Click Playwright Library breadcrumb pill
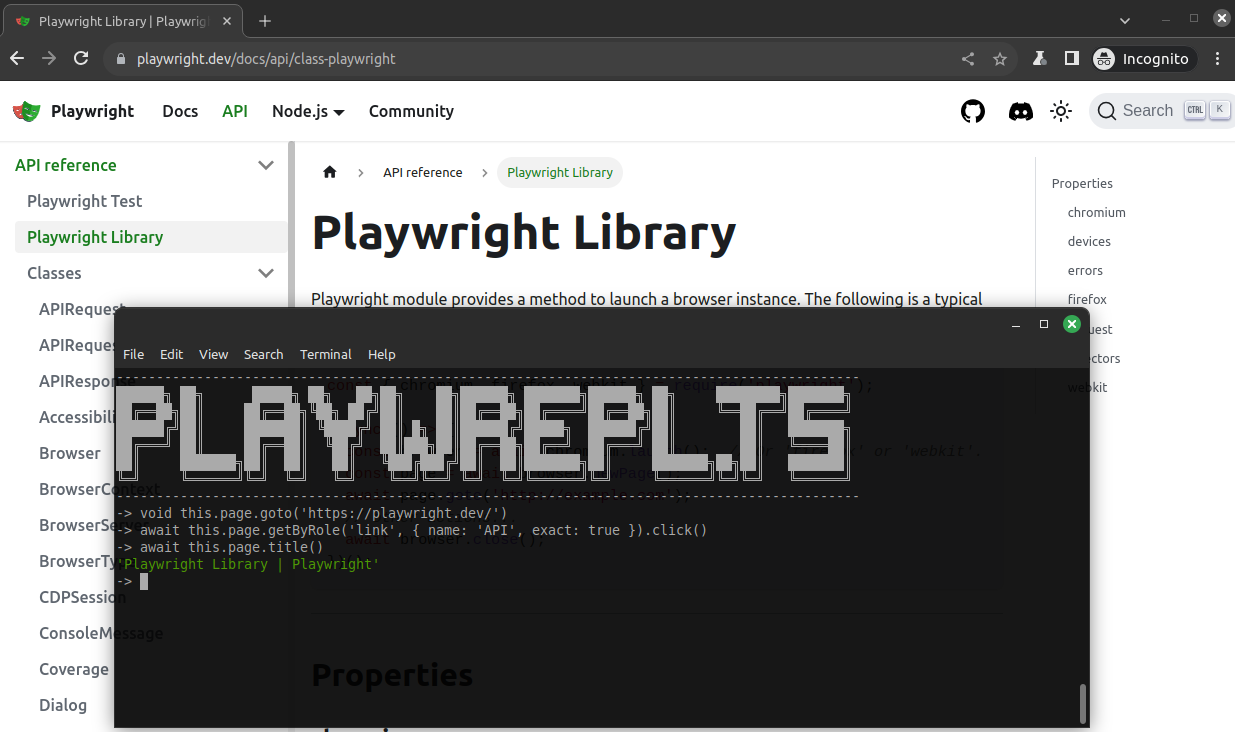Screen dimensions: 1235x732 point(560,172)
